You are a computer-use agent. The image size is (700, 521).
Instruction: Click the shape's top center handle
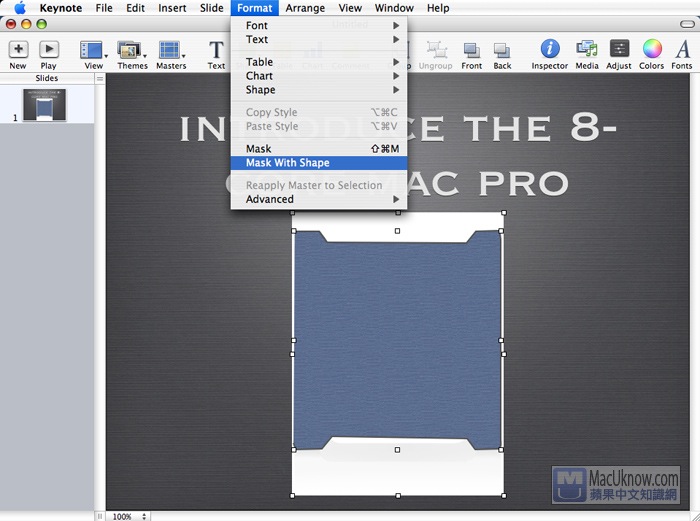[x=397, y=231]
